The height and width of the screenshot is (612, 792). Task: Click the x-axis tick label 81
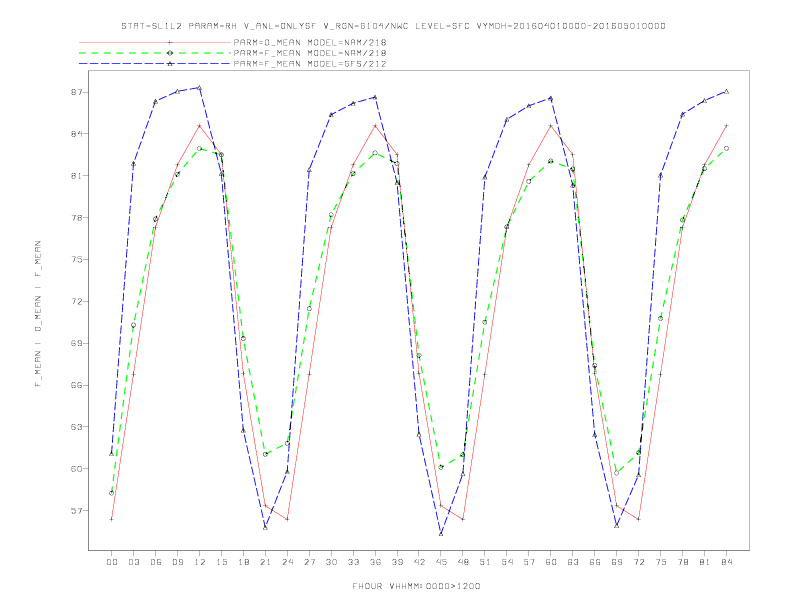pos(705,562)
